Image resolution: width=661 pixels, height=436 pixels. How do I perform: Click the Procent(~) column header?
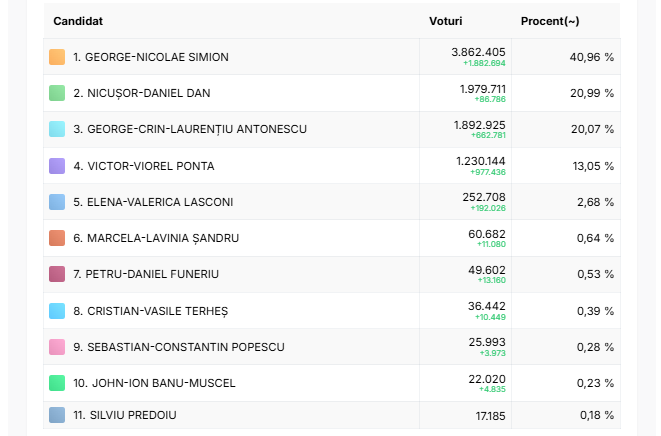tap(550, 21)
